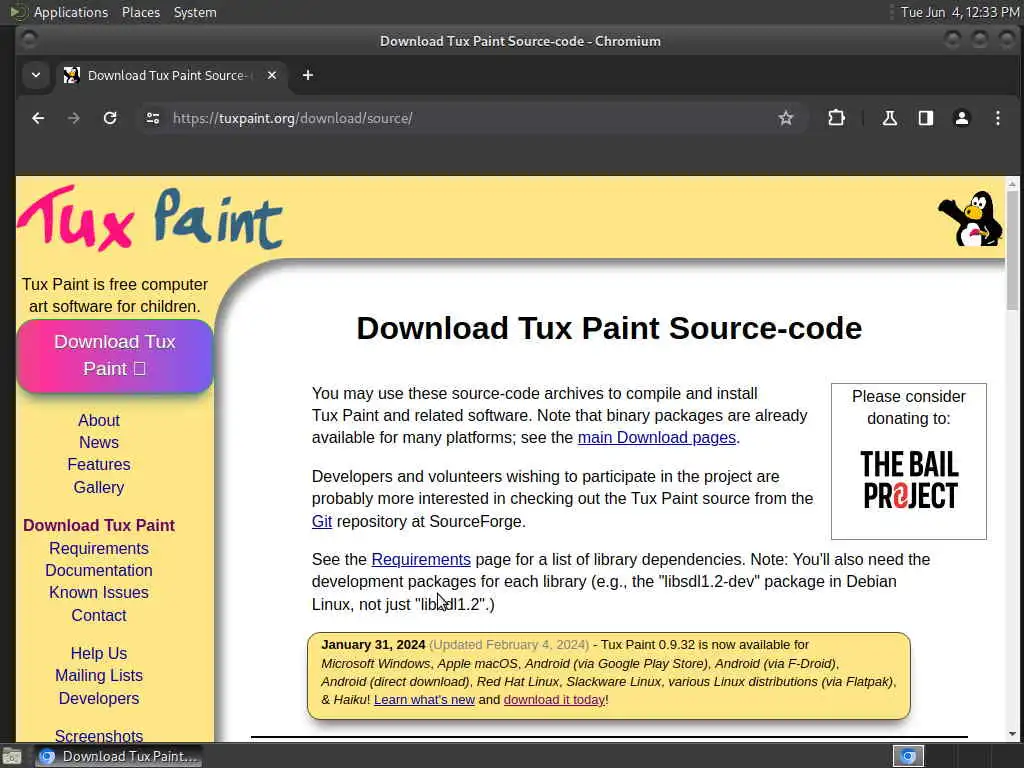Click the Applications menu logo icon
This screenshot has width=1024, height=768.
(x=18, y=12)
